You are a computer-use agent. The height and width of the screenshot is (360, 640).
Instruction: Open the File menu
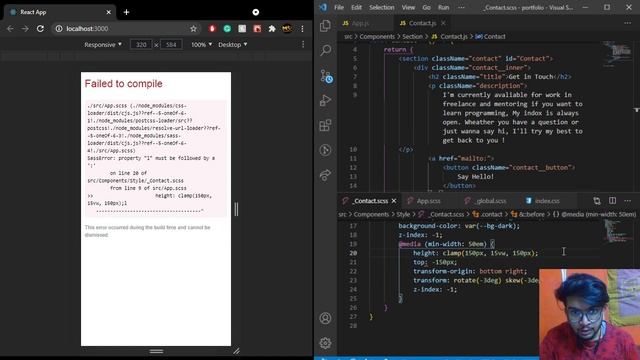339,7
